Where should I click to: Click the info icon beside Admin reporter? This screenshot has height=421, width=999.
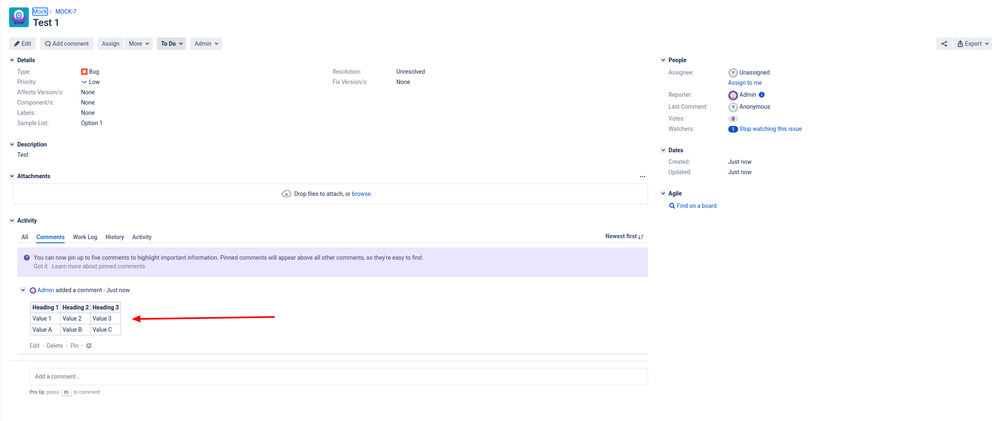[x=762, y=95]
